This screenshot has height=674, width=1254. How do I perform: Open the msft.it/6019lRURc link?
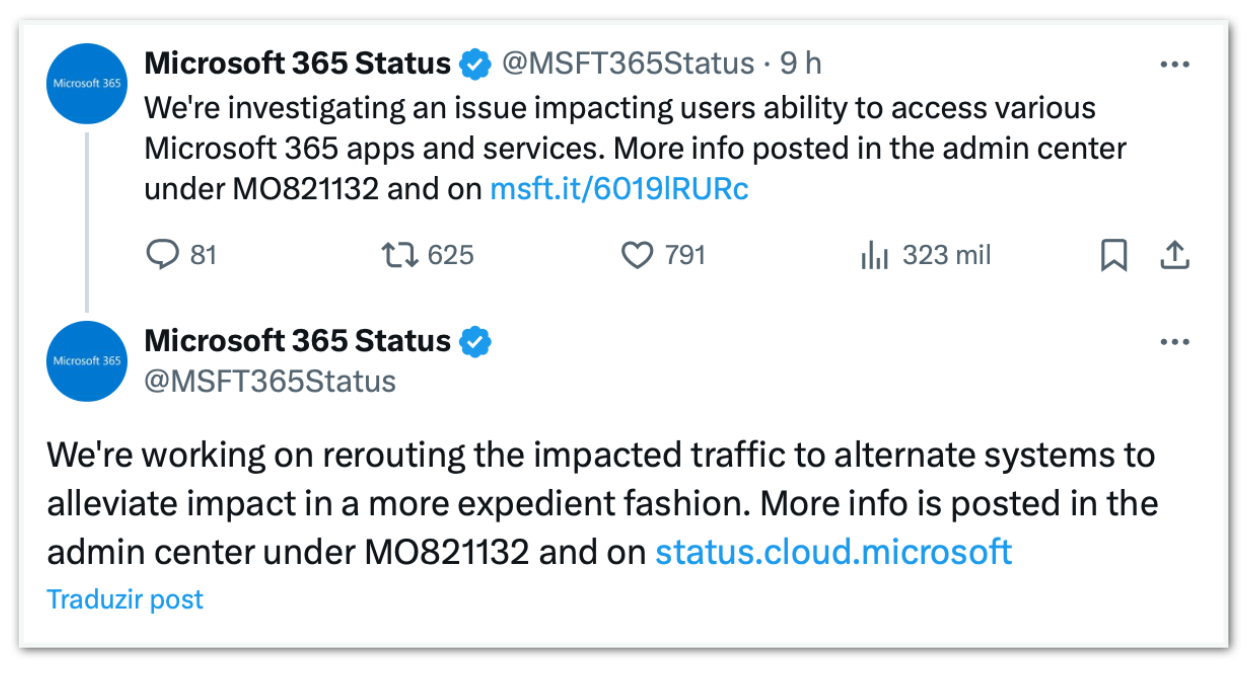pos(619,189)
